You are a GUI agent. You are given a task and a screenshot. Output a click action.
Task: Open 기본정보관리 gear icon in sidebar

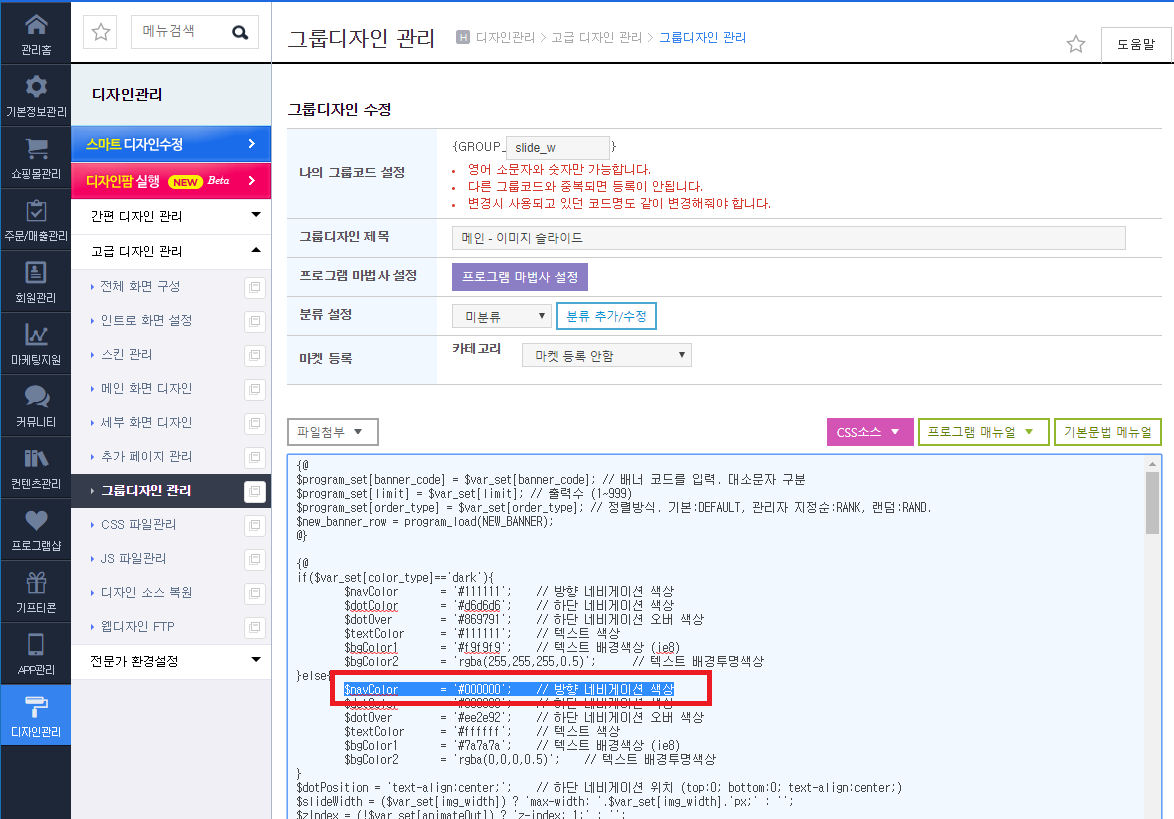36,87
